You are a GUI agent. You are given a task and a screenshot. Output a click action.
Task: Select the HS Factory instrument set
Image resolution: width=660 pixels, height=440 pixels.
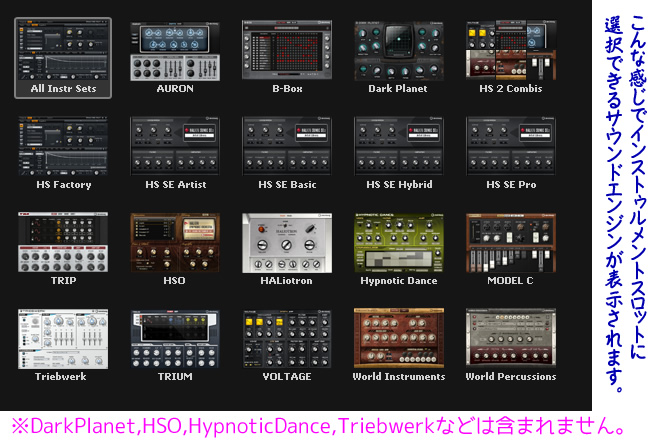coord(63,146)
